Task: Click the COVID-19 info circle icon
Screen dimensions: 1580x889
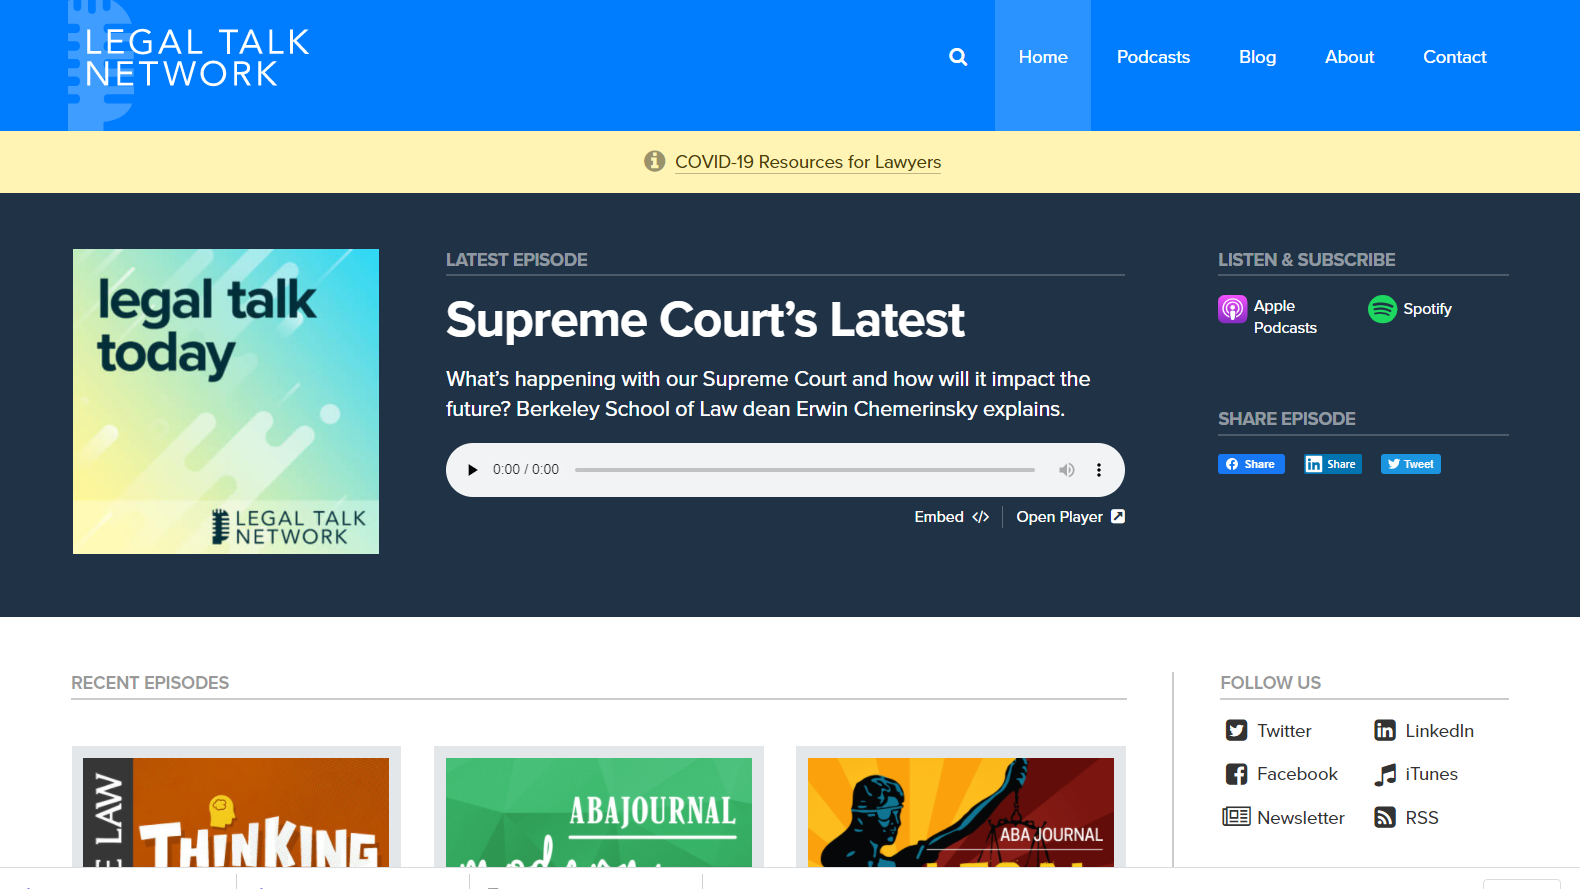Action: pyautogui.click(x=655, y=161)
